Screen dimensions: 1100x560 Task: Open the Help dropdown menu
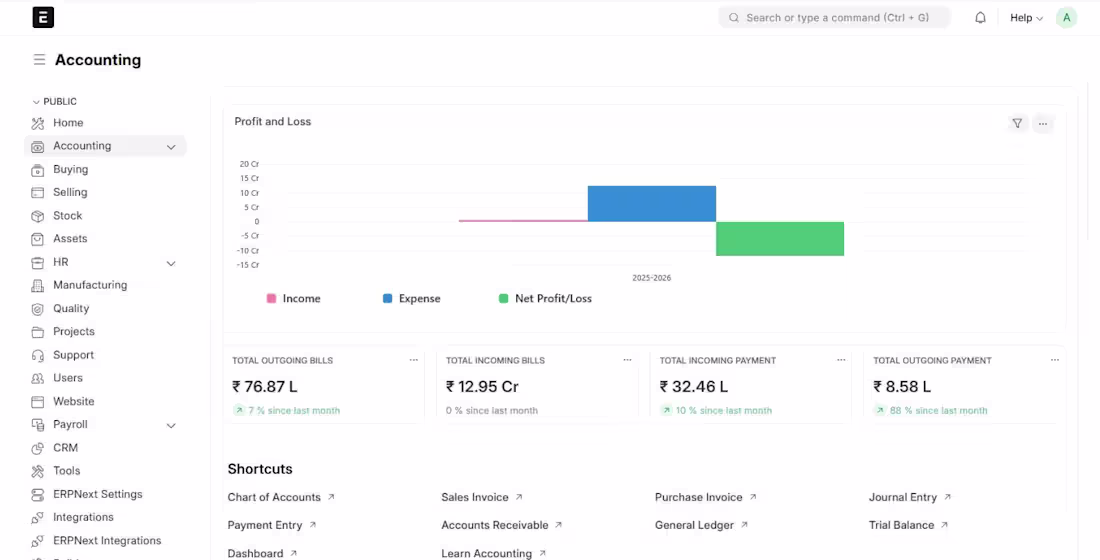1026,18
